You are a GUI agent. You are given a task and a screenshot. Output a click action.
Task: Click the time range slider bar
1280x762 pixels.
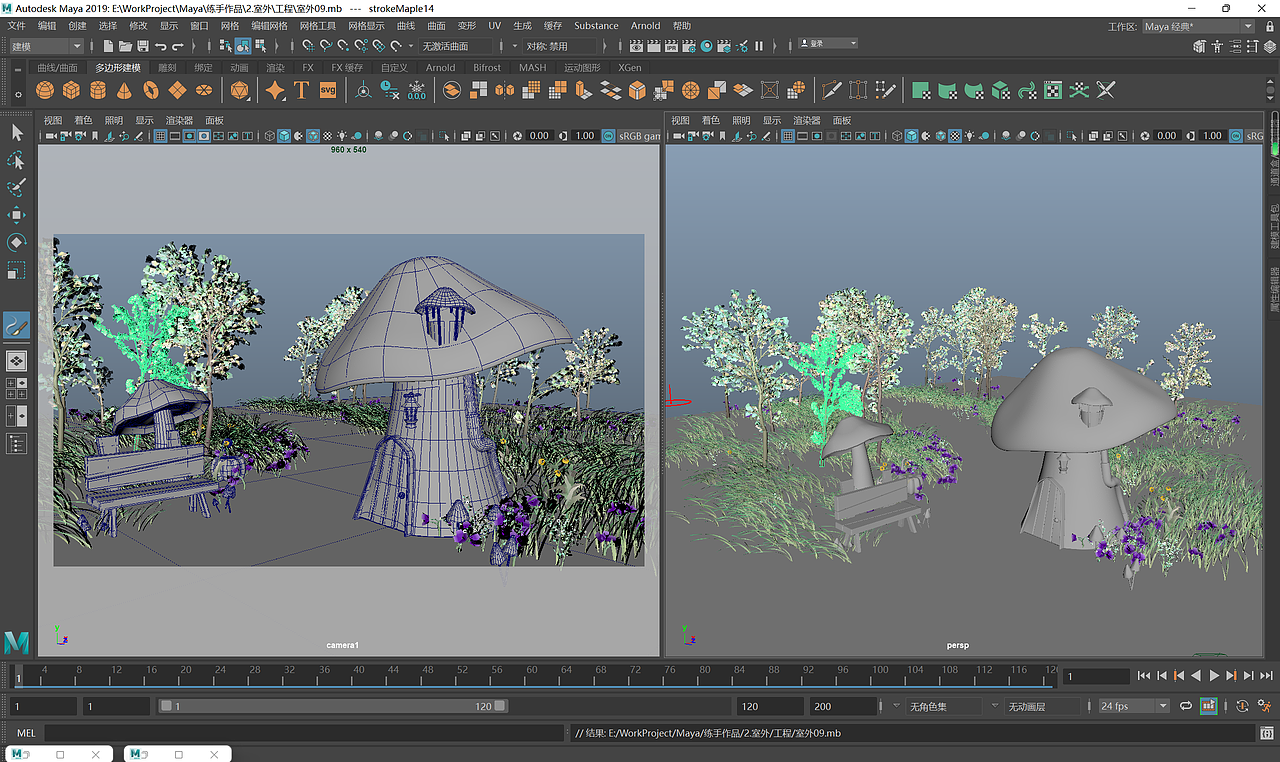333,706
